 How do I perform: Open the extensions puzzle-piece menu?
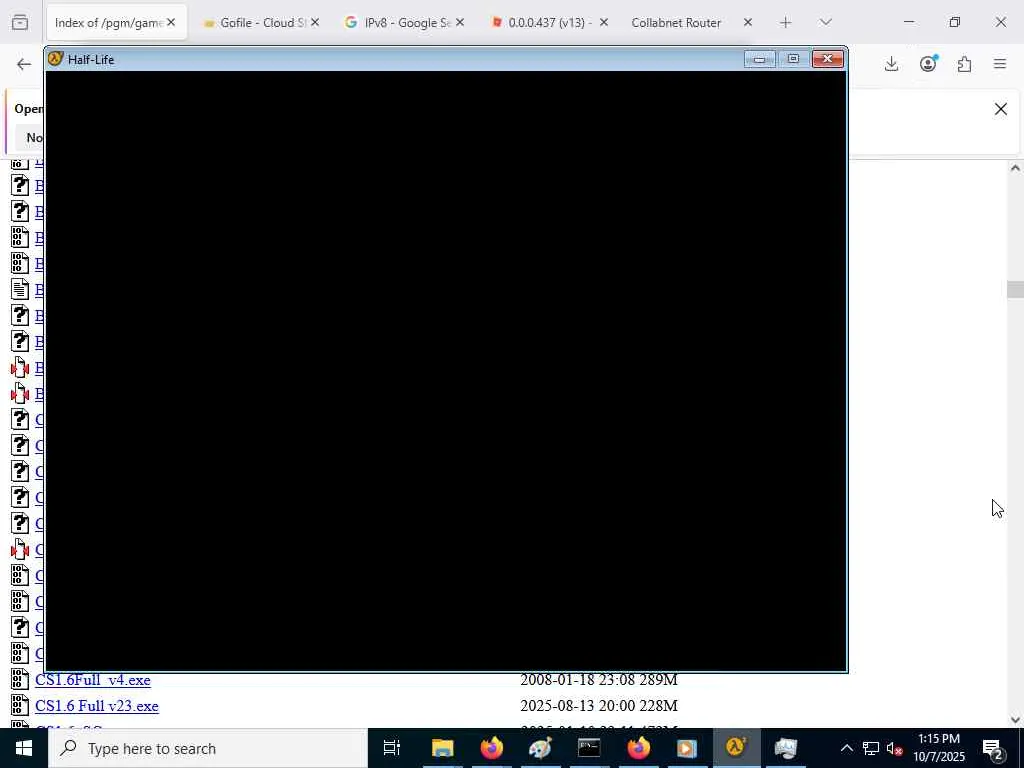[x=964, y=64]
